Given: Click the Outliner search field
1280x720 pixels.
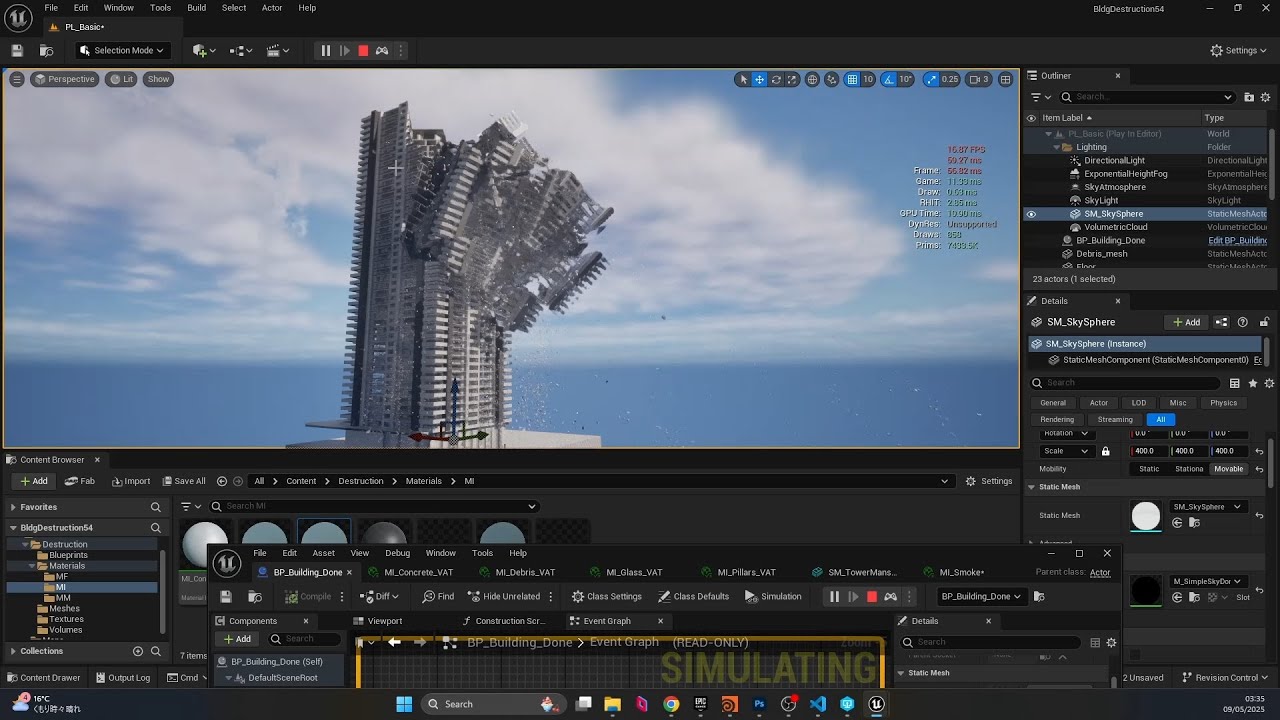Looking at the screenshot, I should pos(1146,97).
